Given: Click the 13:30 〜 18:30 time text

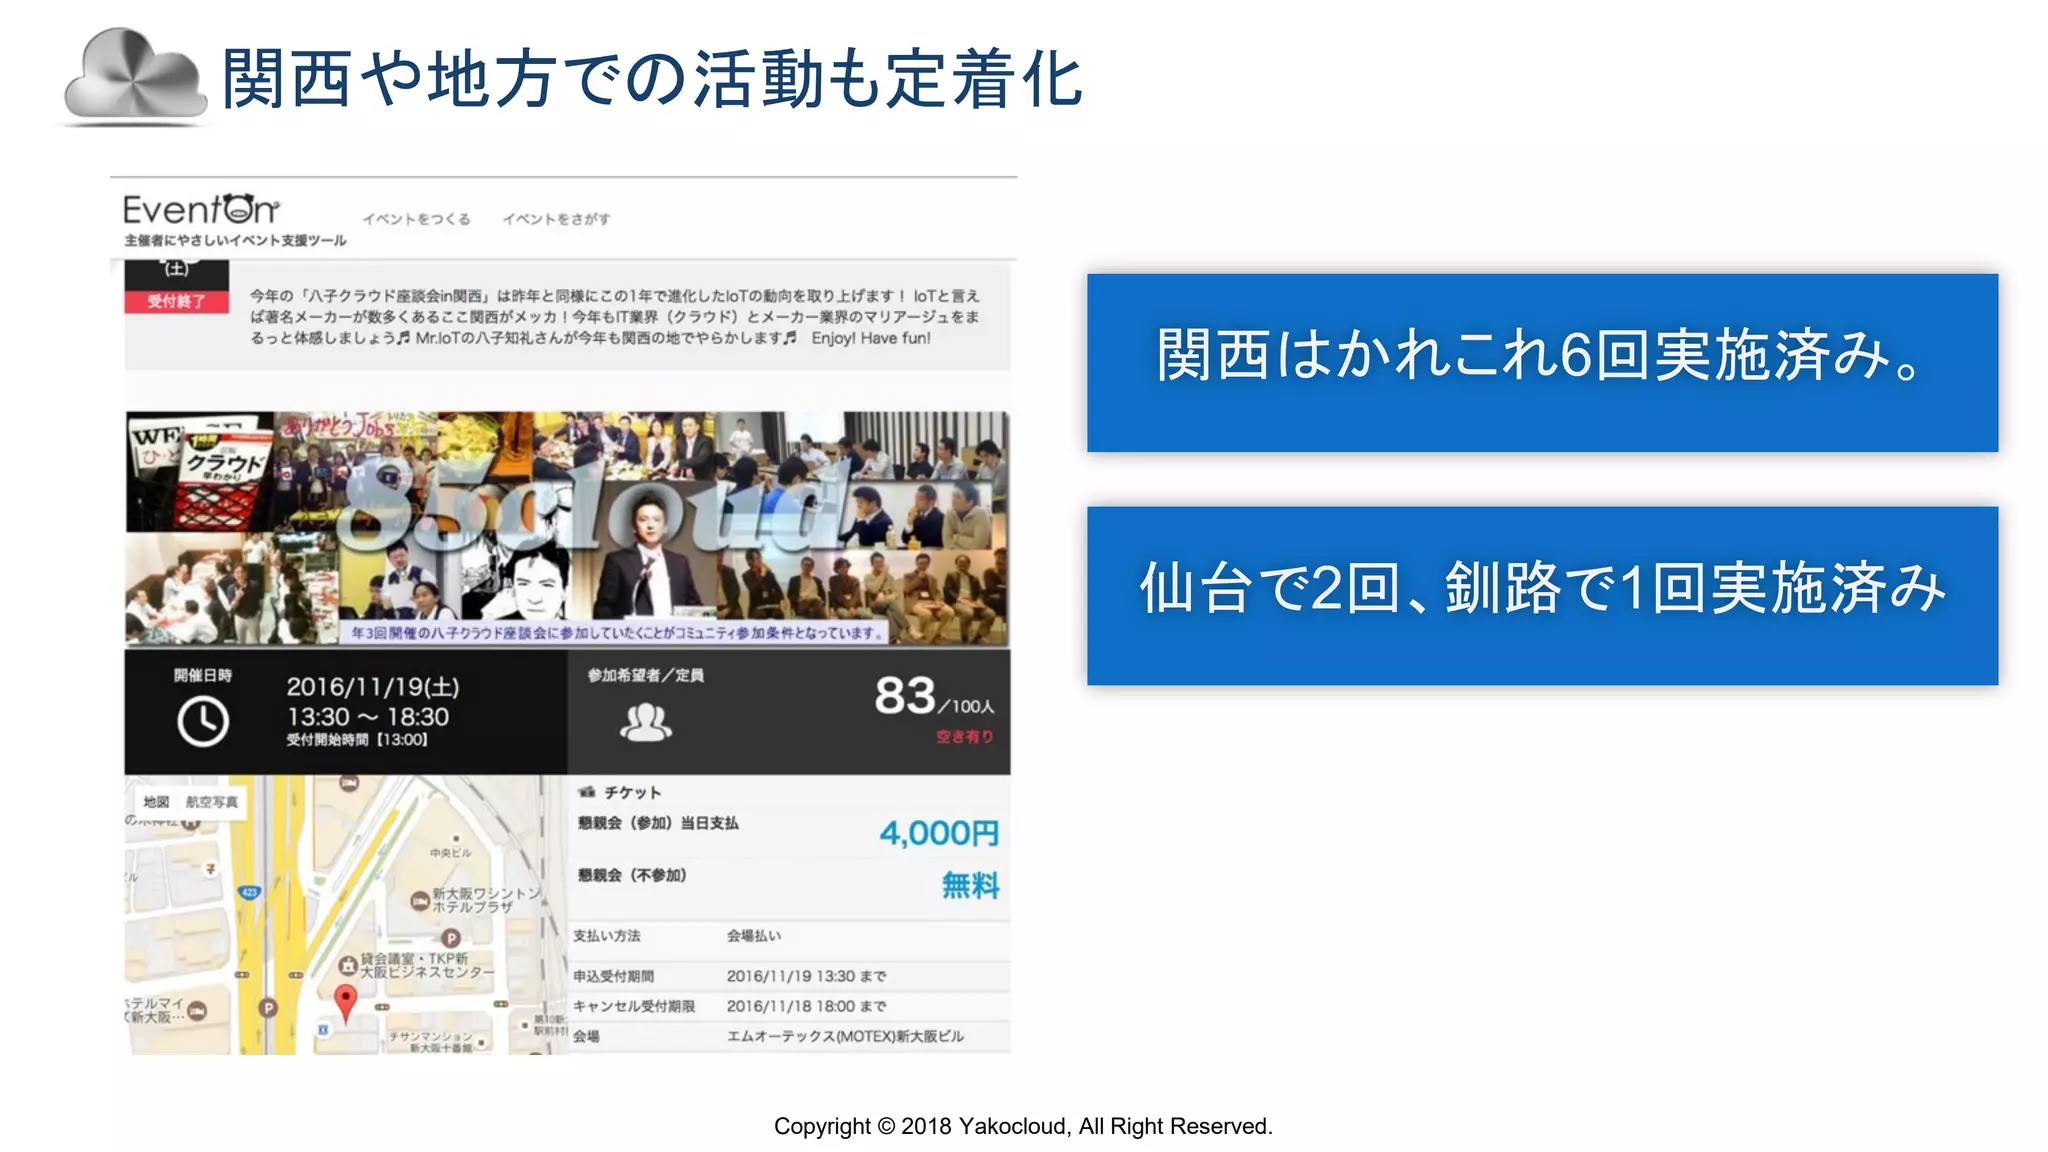Looking at the screenshot, I should 368,717.
